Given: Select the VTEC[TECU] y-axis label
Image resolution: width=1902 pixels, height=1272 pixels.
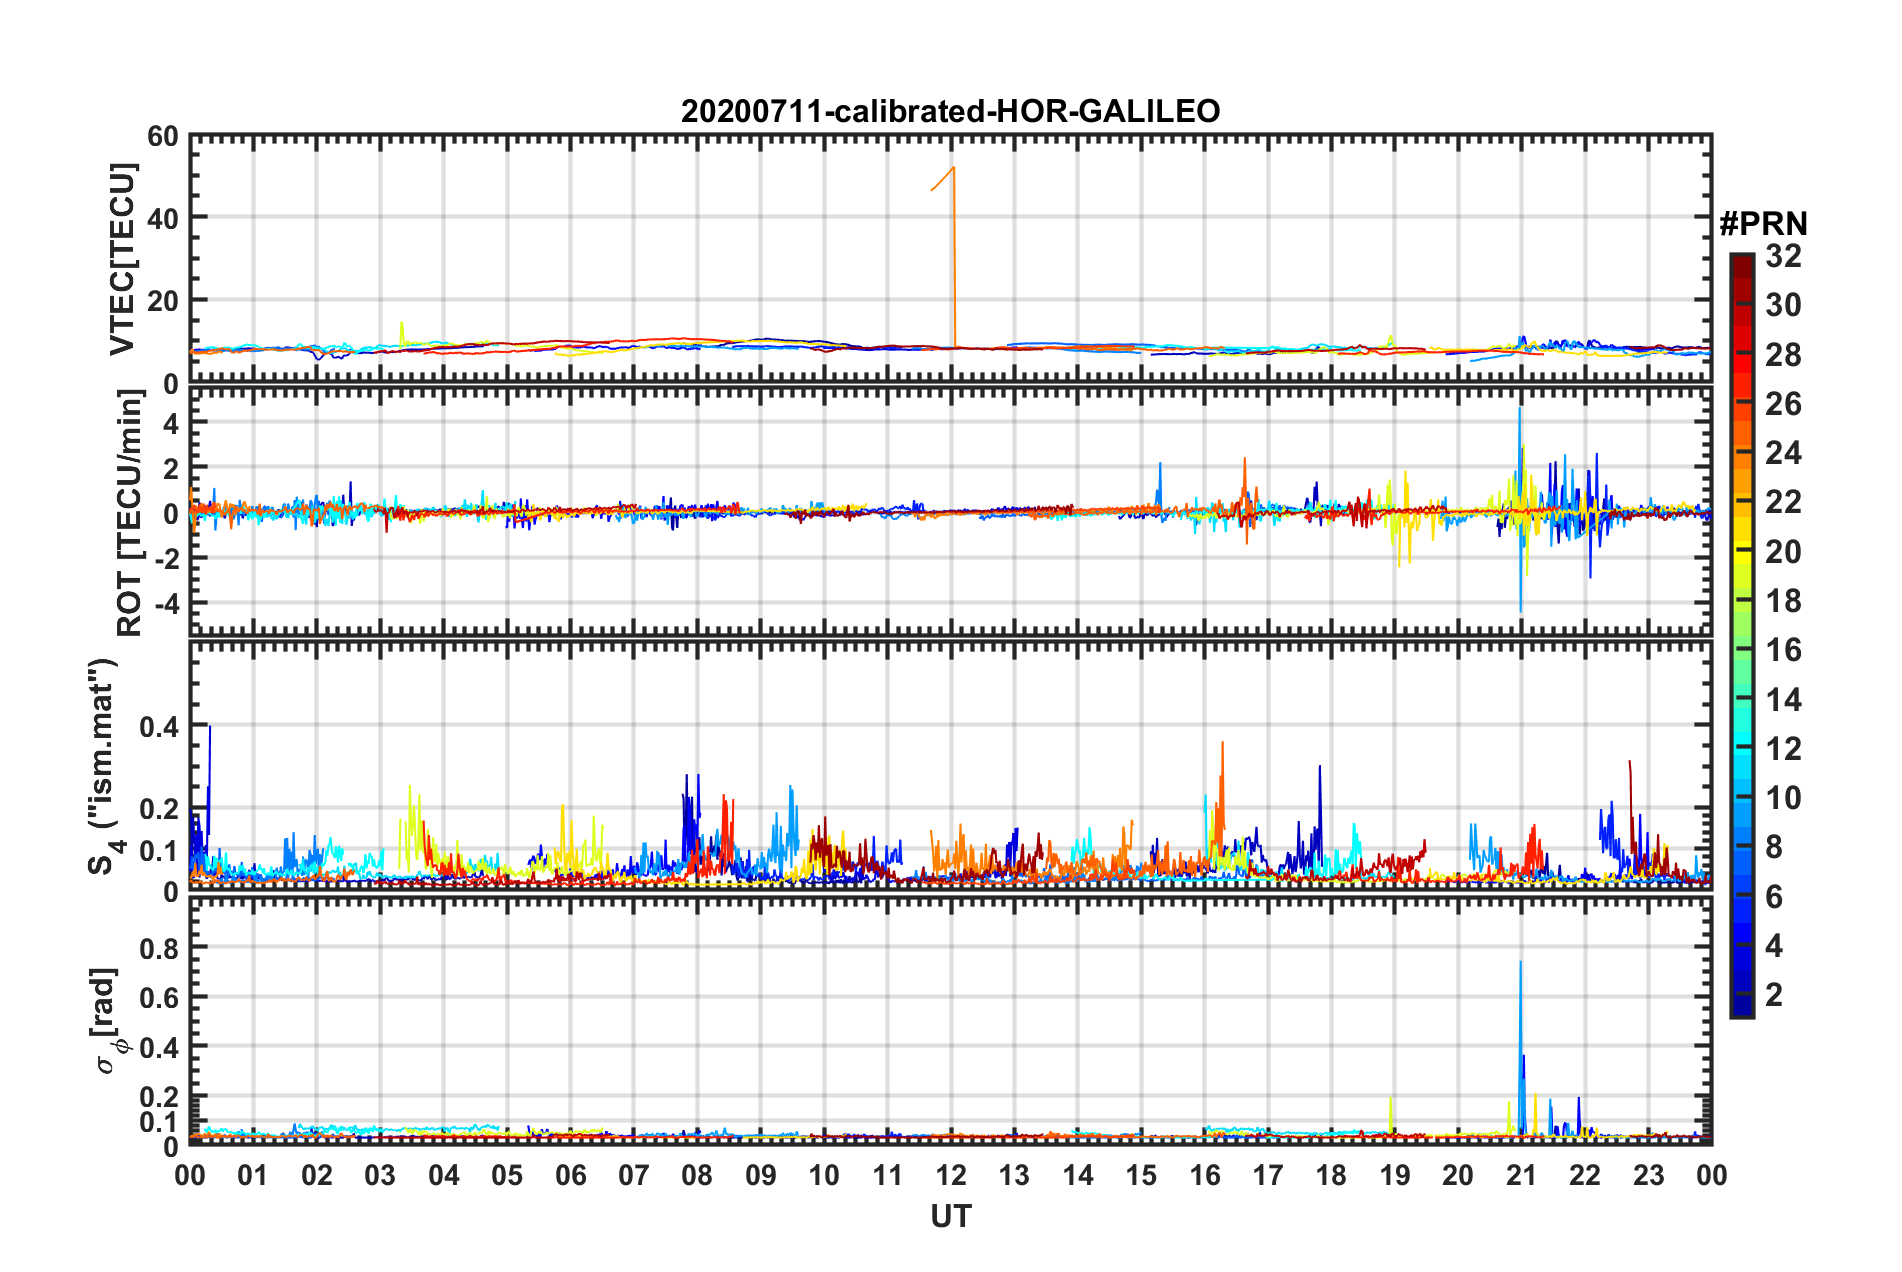Looking at the screenshot, I should pos(122,259).
